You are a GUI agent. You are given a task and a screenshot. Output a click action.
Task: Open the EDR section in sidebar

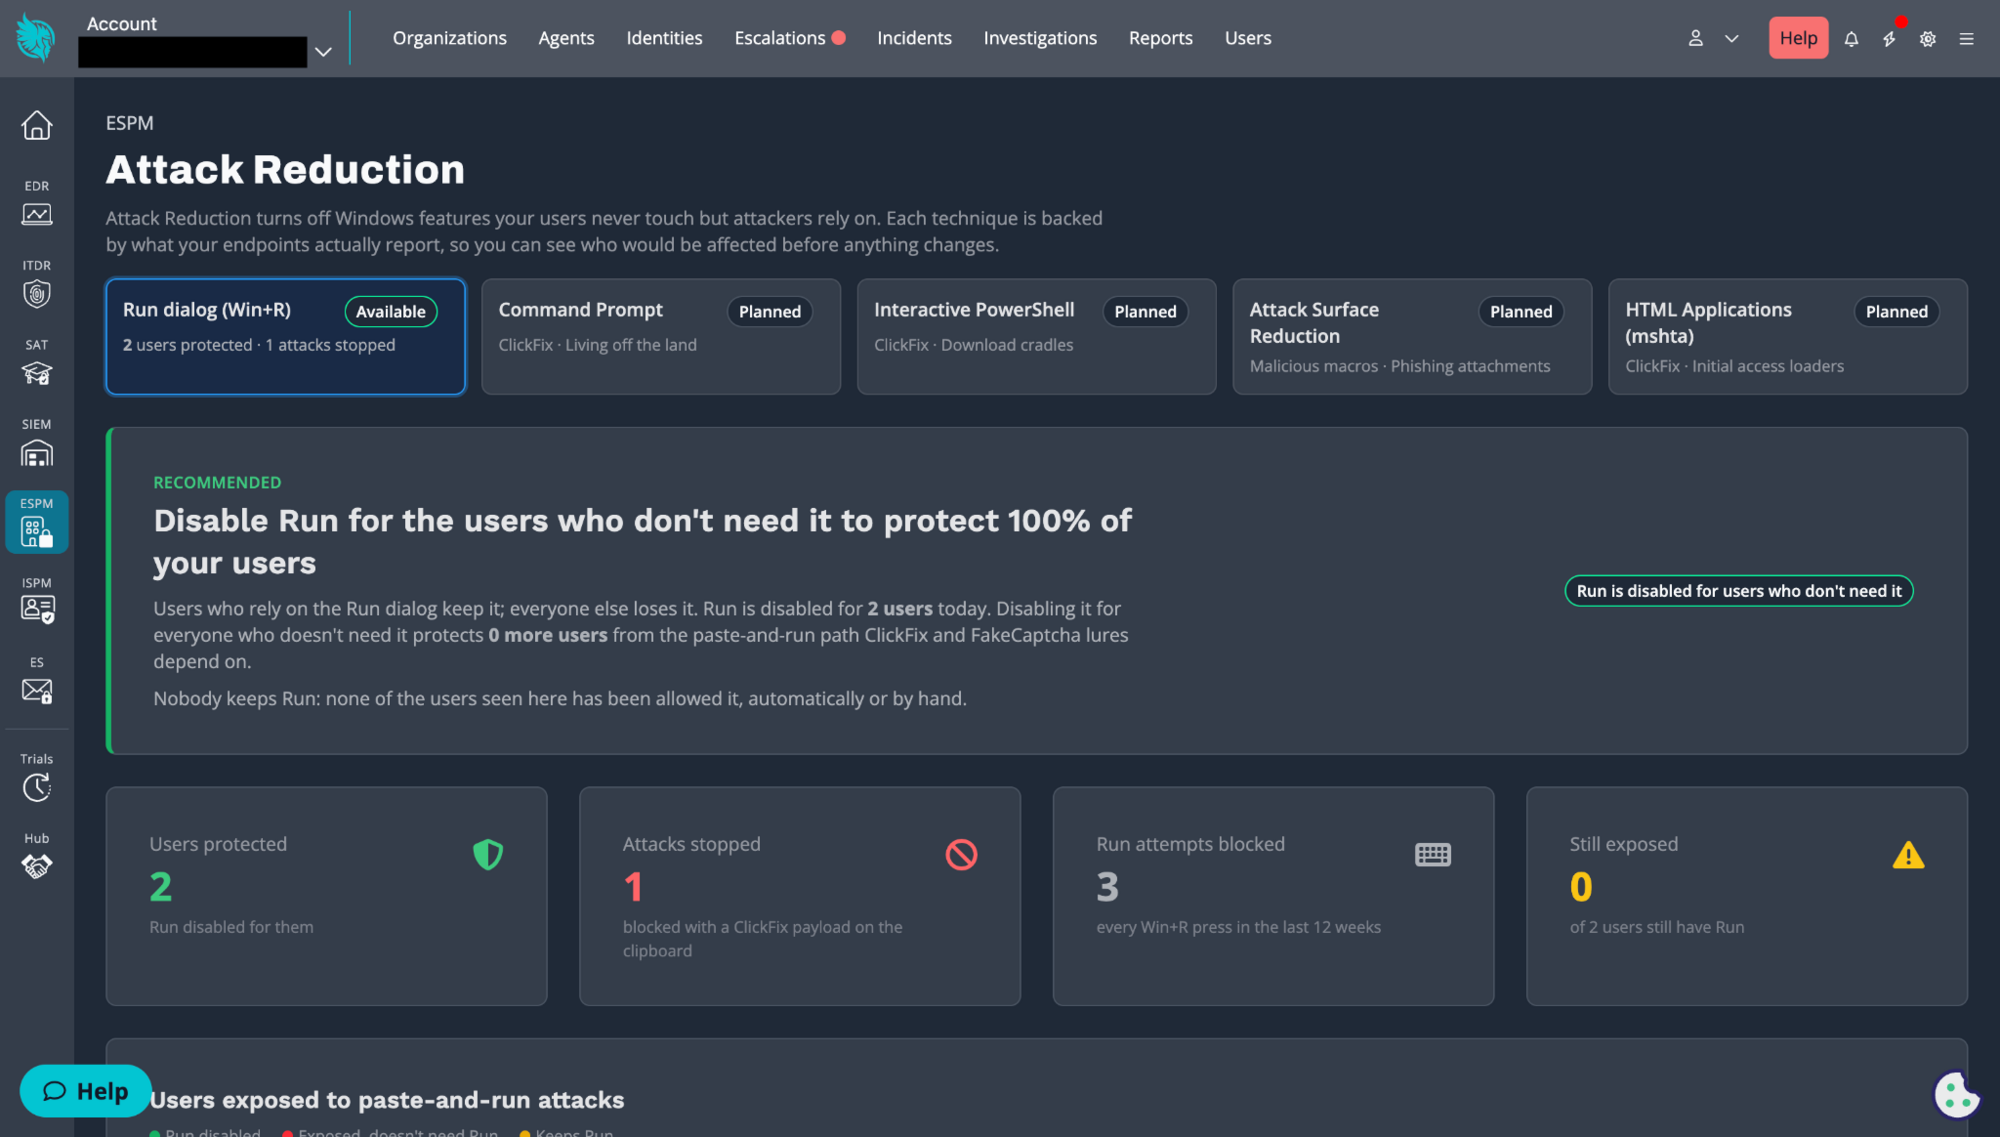click(37, 203)
